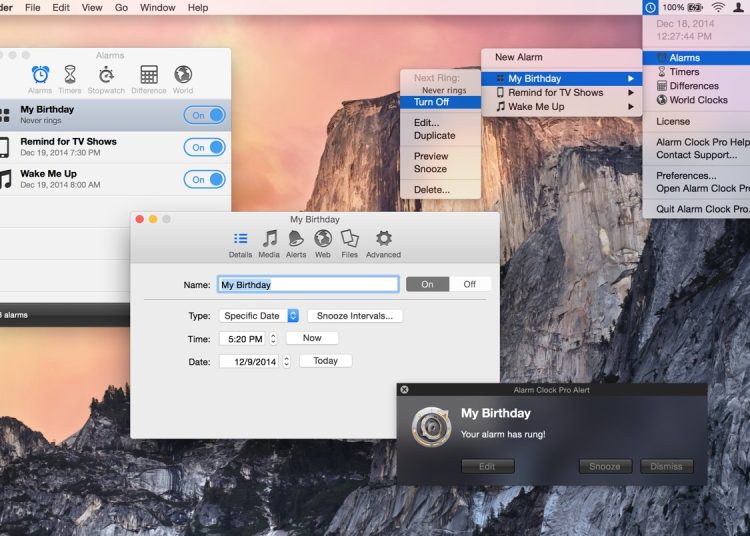
Task: Open the Alerts bell icon tab
Action: pyautogui.click(x=296, y=240)
